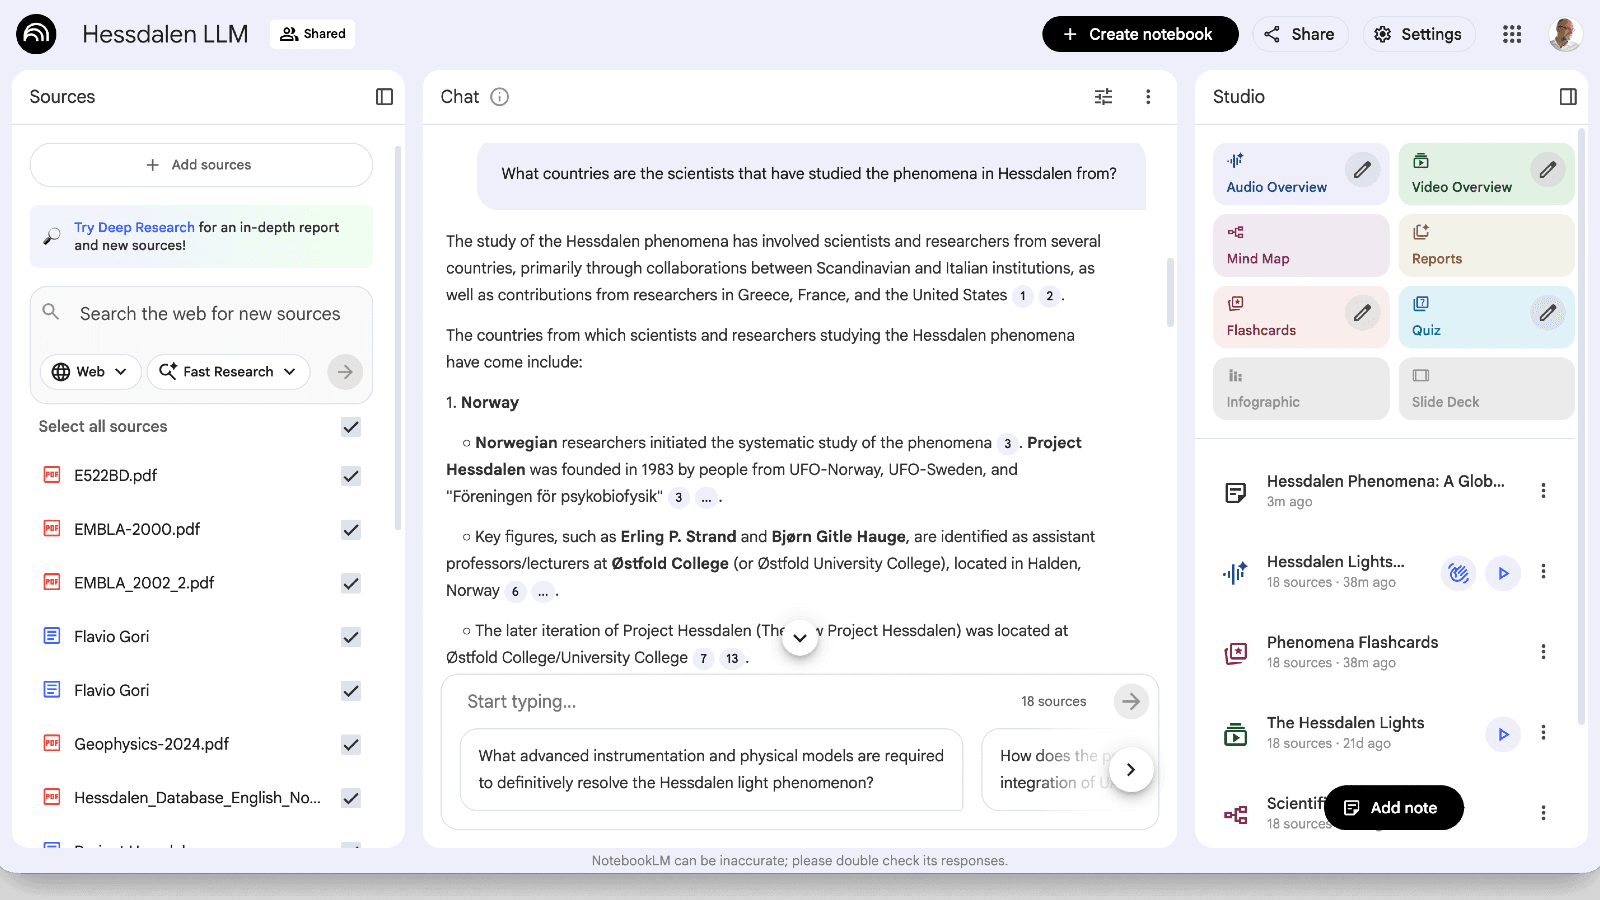Deselect Geophysics-2024.pdf source checkbox
Image resolution: width=1600 pixels, height=900 pixels.
351,744
